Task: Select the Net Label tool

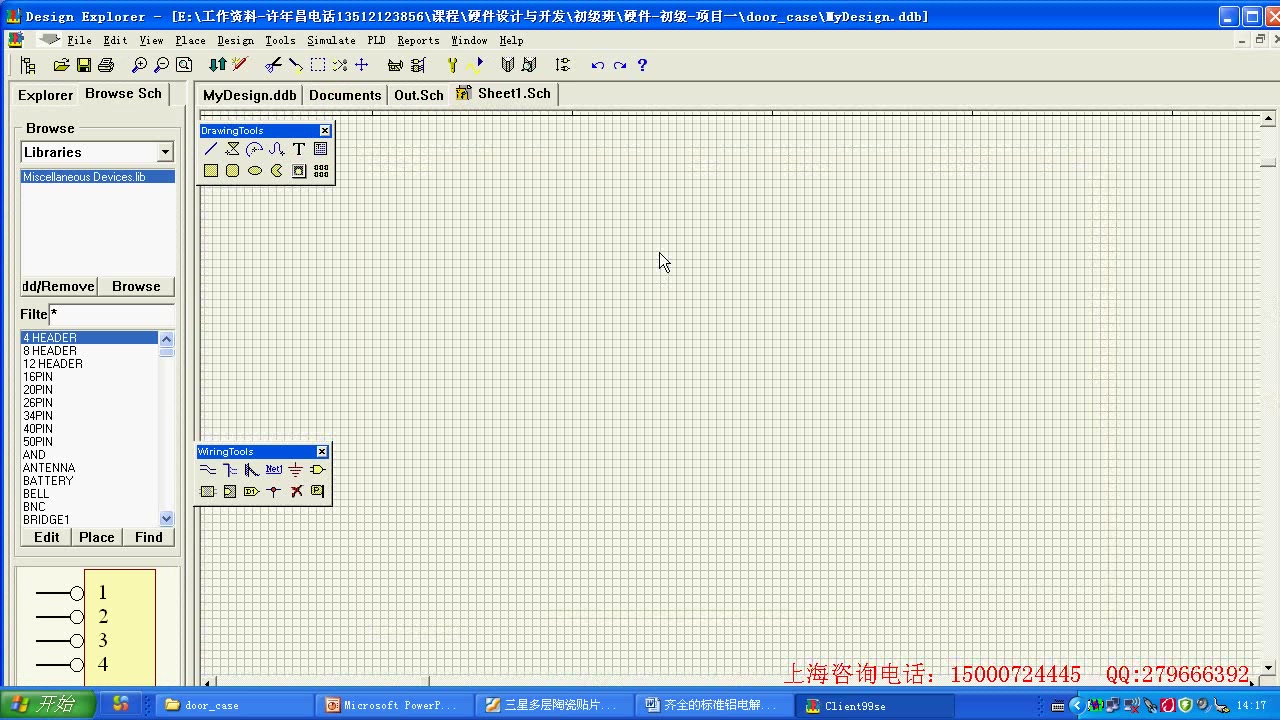Action: click(x=274, y=469)
